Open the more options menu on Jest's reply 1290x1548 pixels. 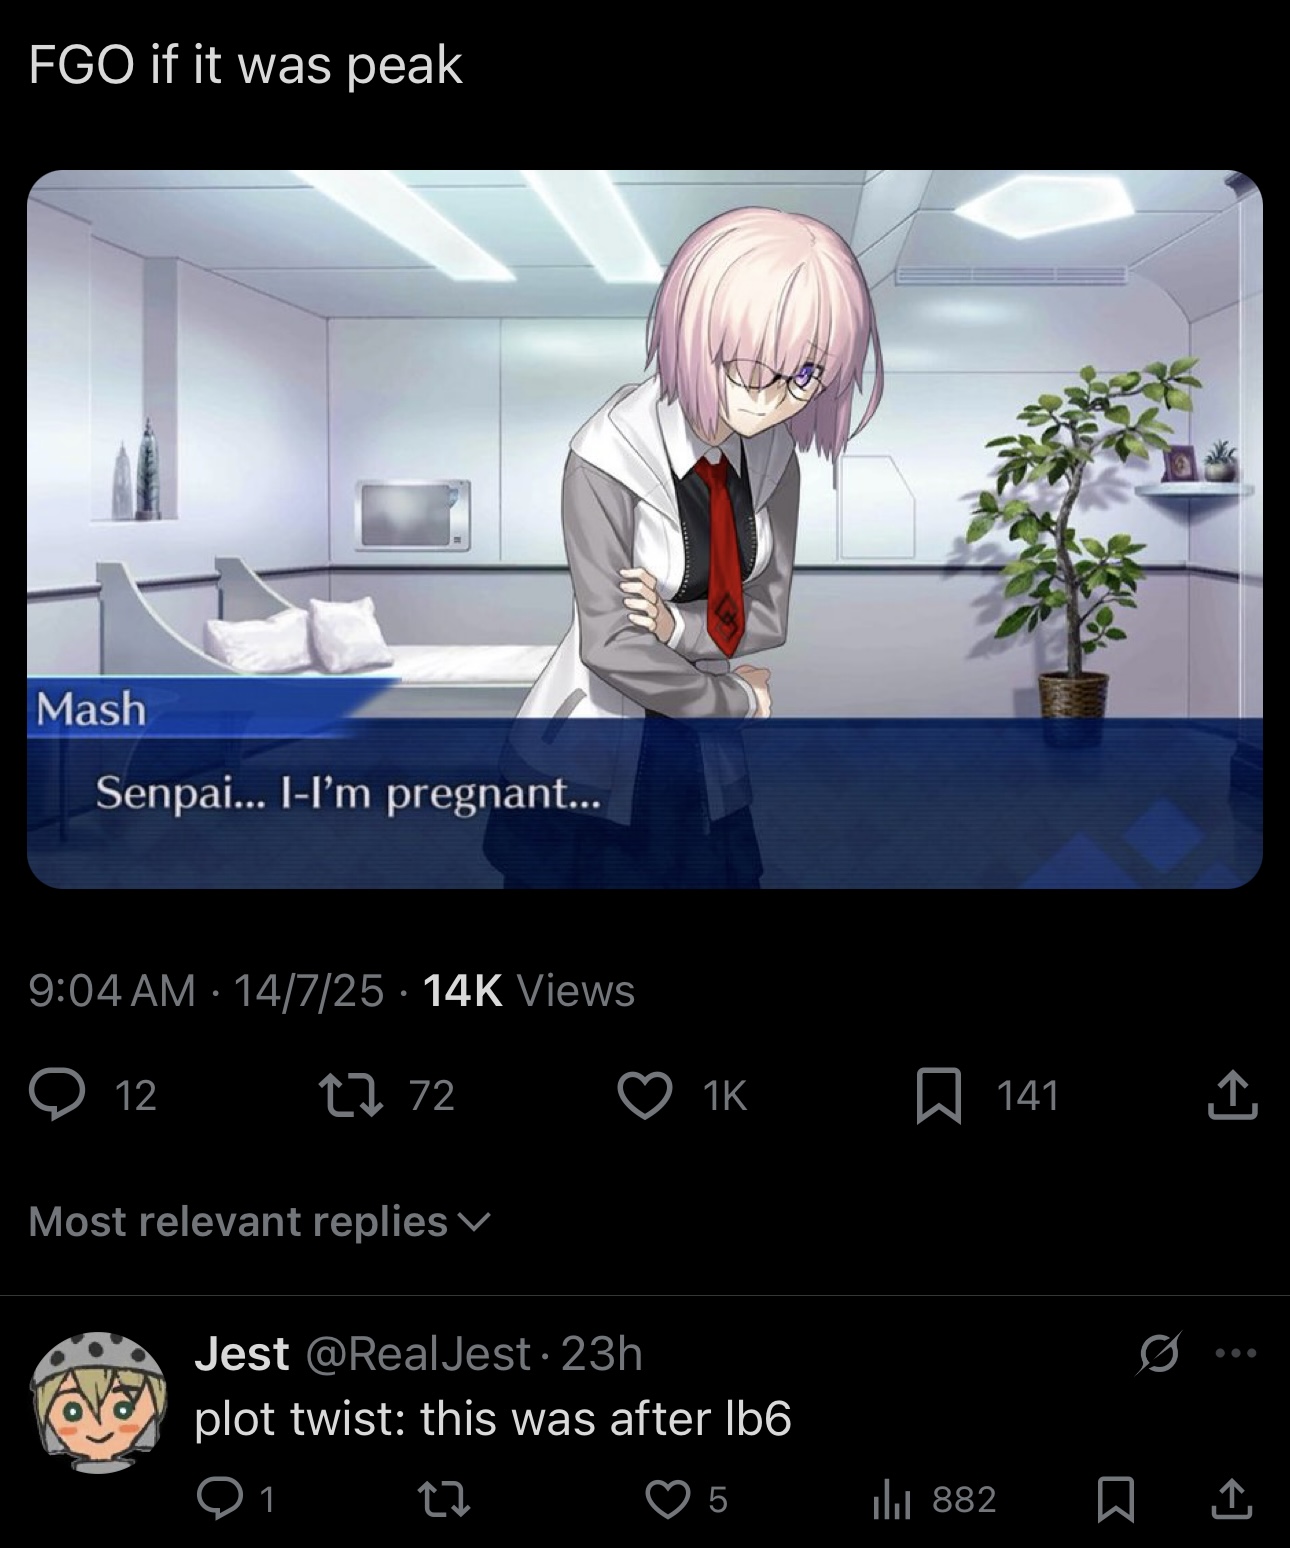1235,1353
